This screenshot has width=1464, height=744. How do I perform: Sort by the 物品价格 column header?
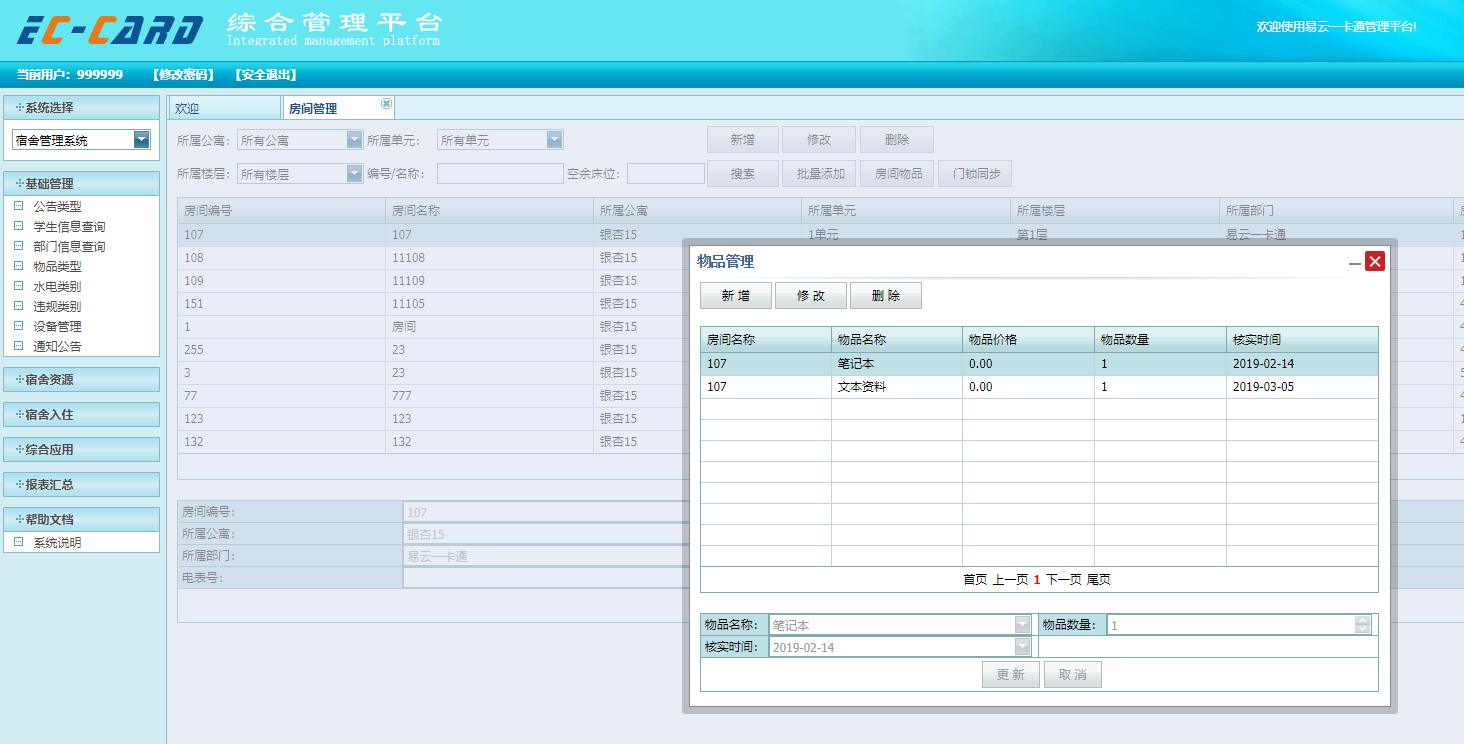(1028, 340)
